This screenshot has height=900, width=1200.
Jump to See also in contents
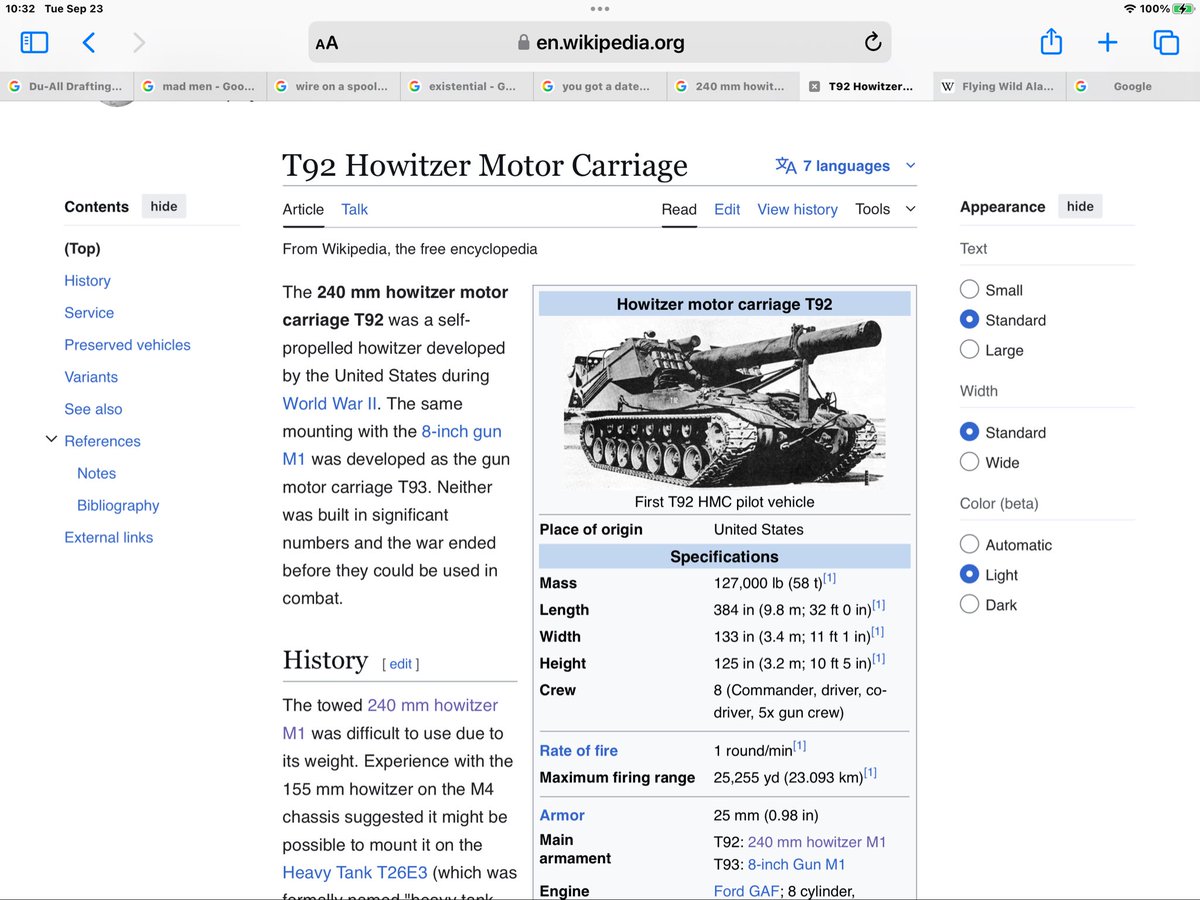click(x=93, y=409)
